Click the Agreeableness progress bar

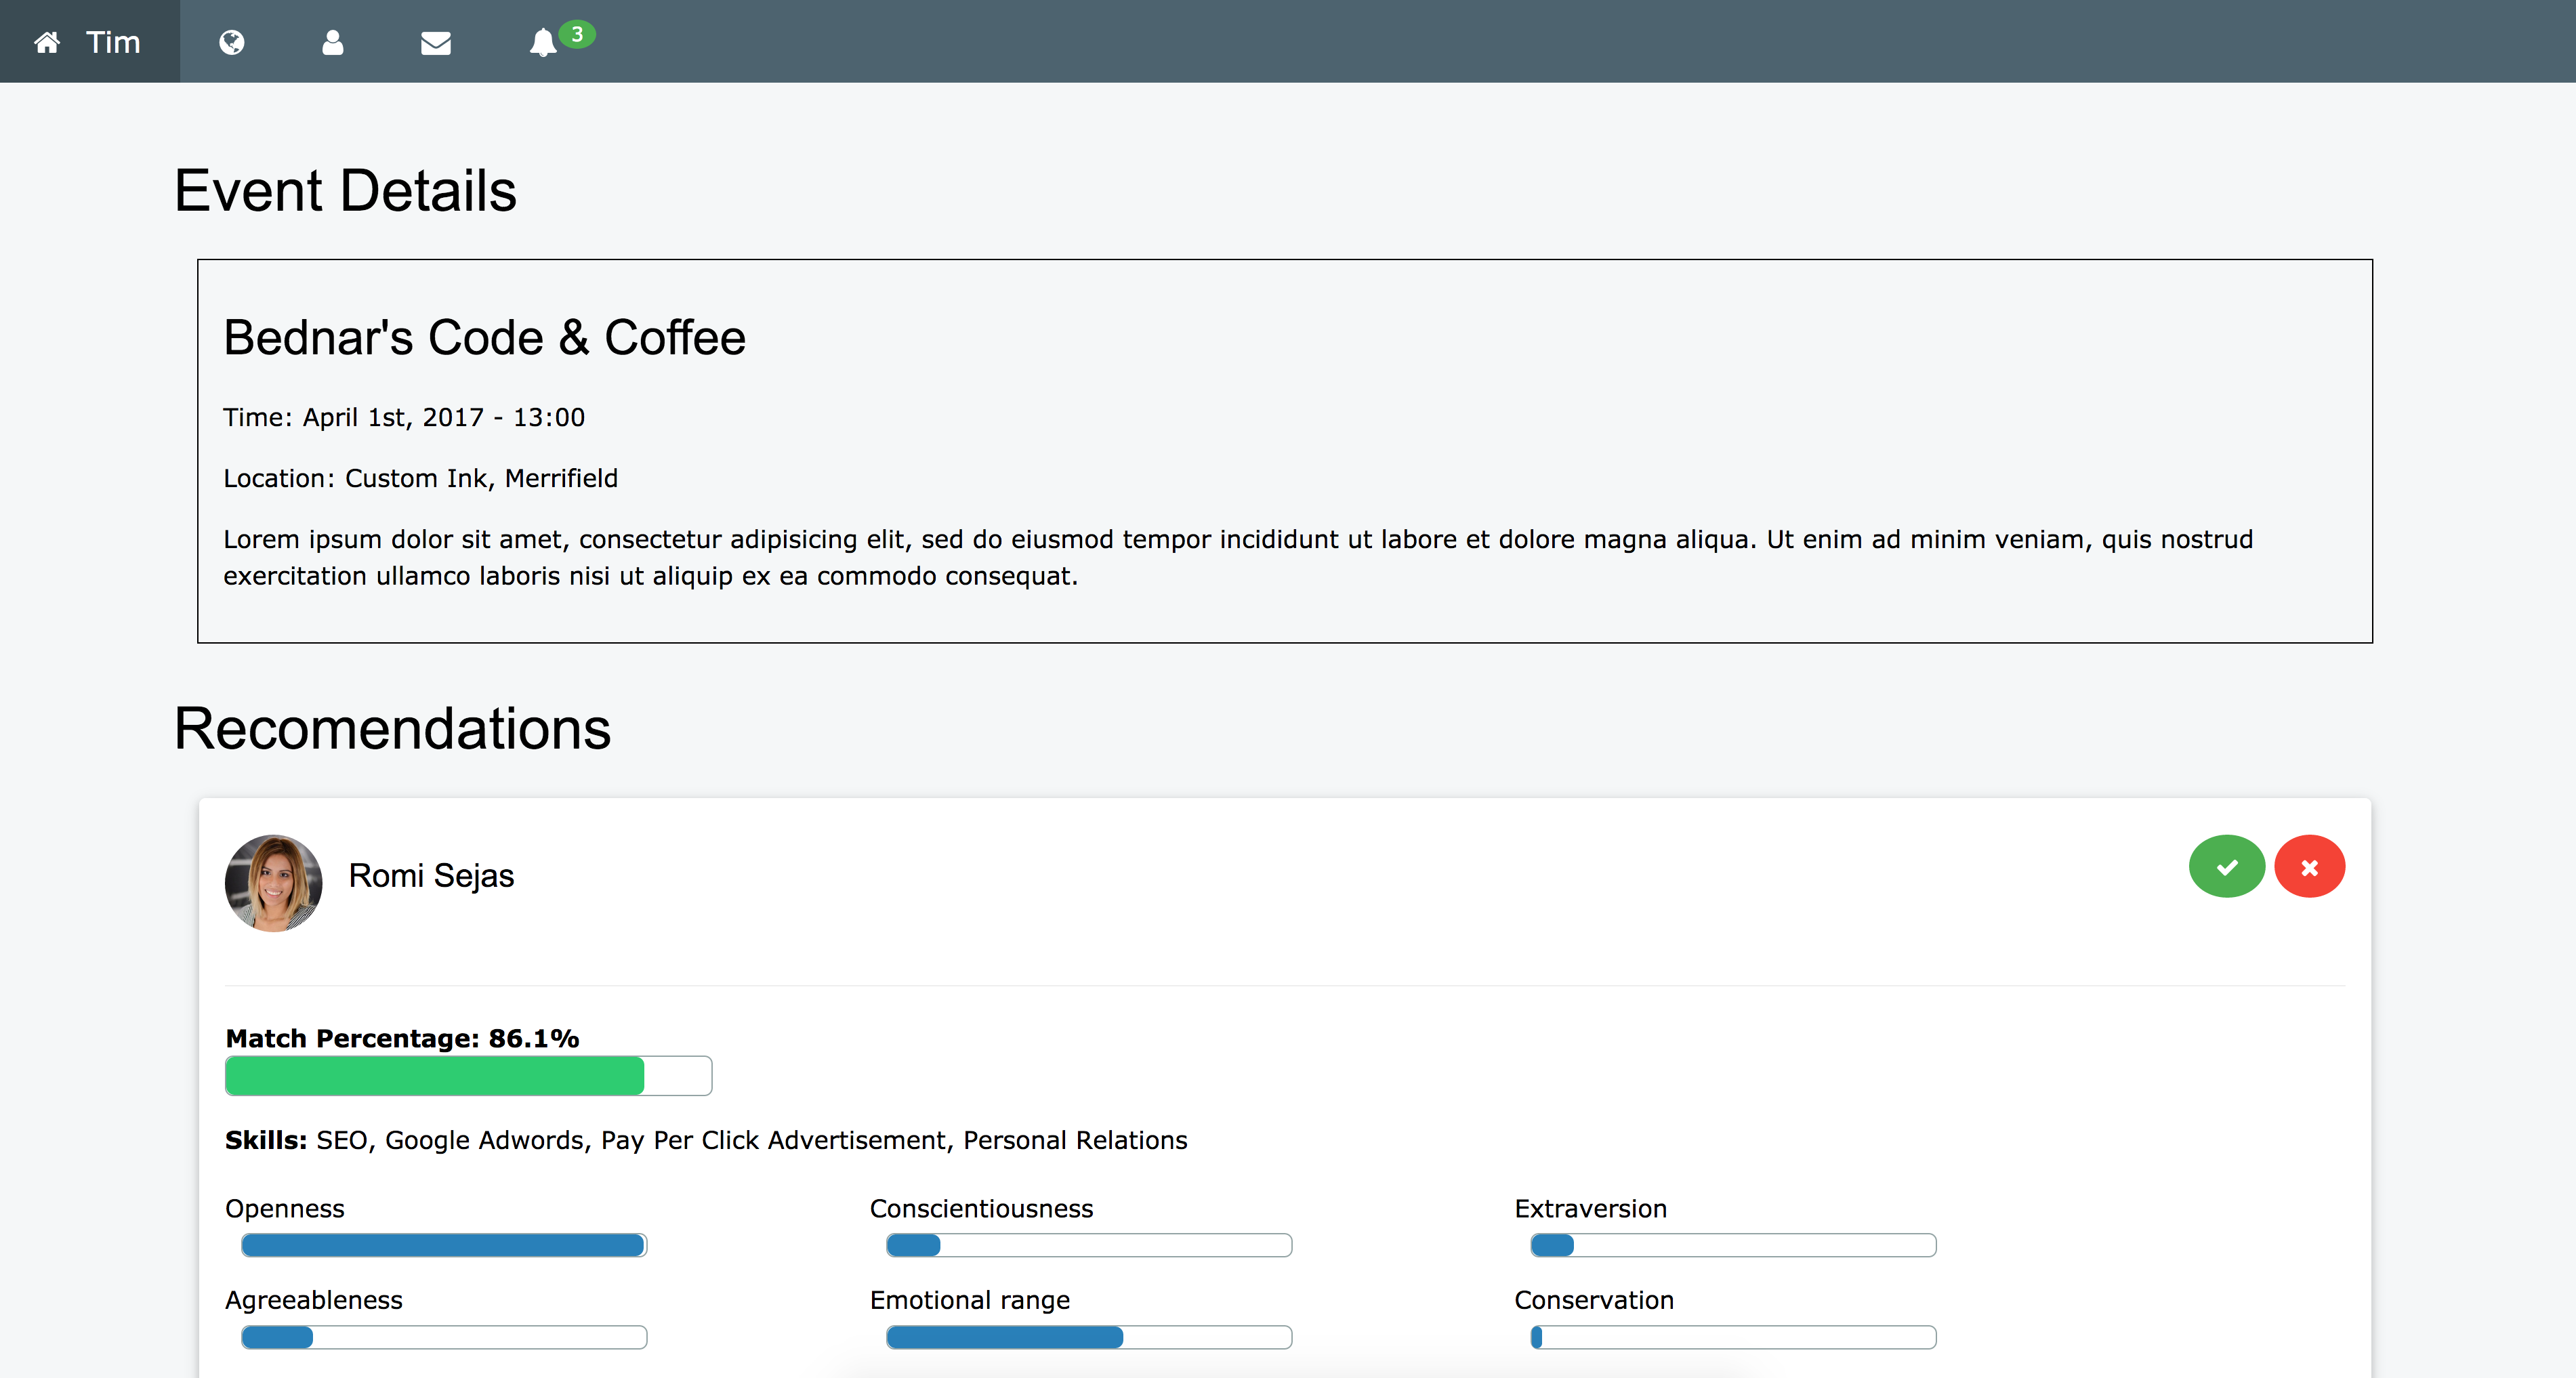[x=444, y=1337]
